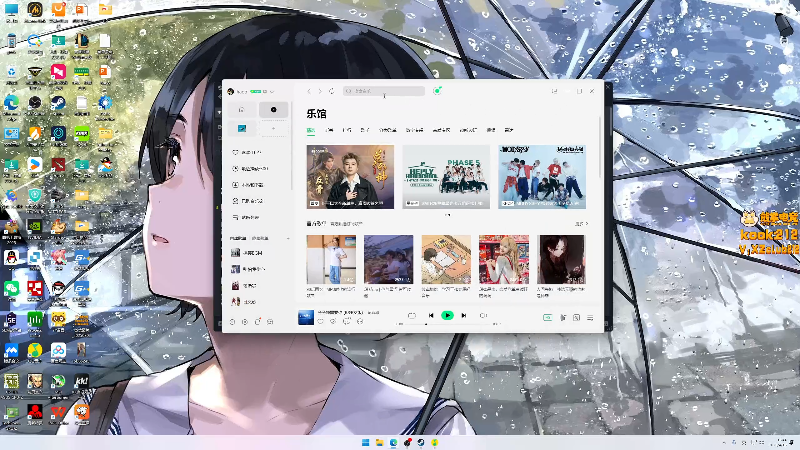
Task: Open the banner with dancing boy group
Action: [542, 177]
